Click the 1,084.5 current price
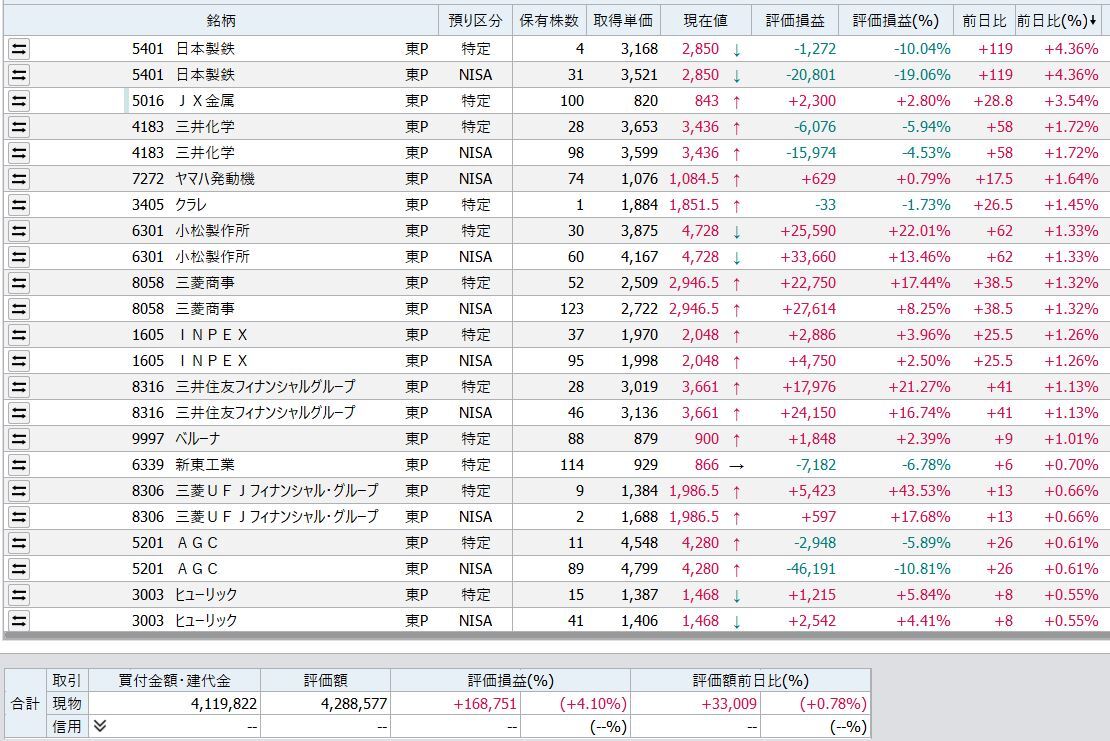This screenshot has height=741, width=1110. 694,179
